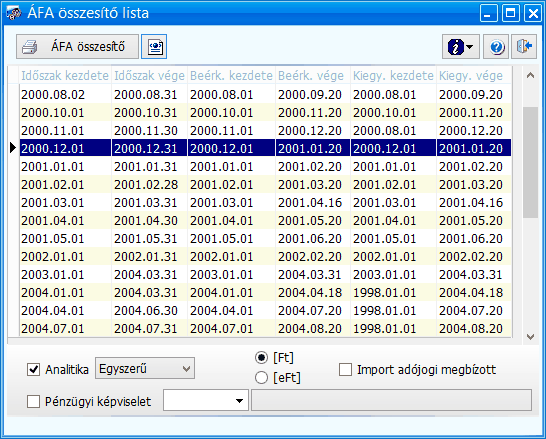Image resolution: width=546 pixels, height=439 pixels.
Task: Click scrollbar down arrow
Action: point(530,336)
